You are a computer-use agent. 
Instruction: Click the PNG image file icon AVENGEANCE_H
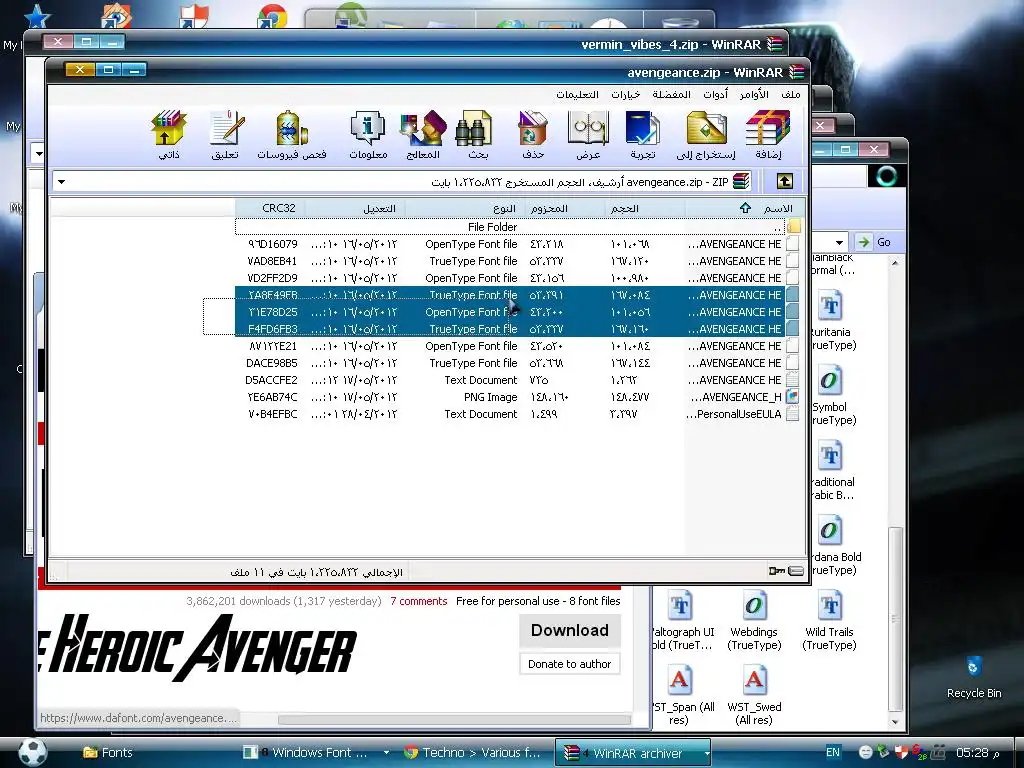793,396
